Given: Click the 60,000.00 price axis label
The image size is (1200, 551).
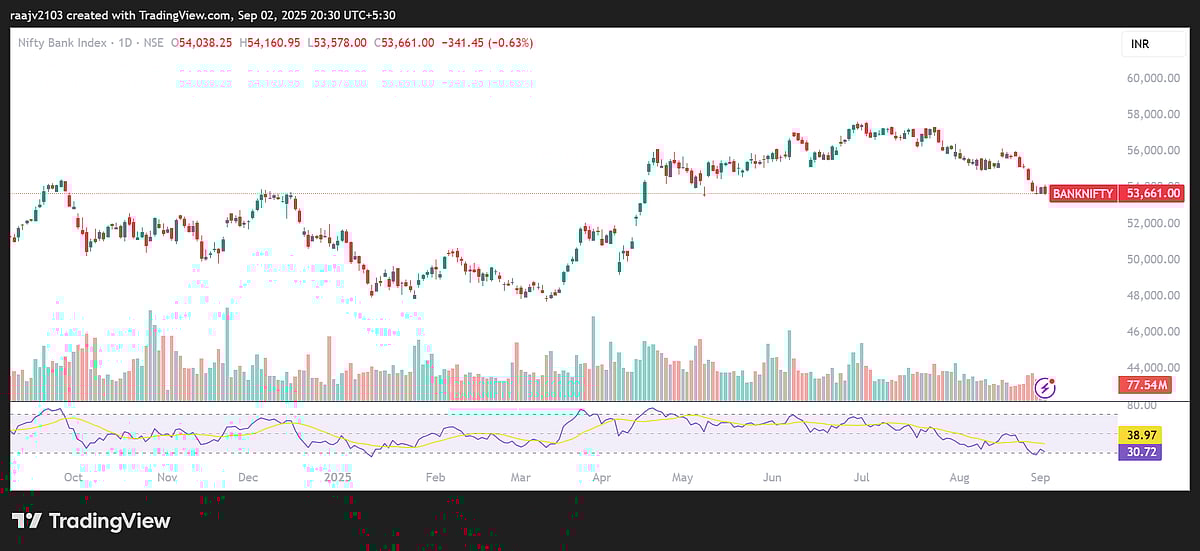Looking at the screenshot, I should coord(1153,78).
